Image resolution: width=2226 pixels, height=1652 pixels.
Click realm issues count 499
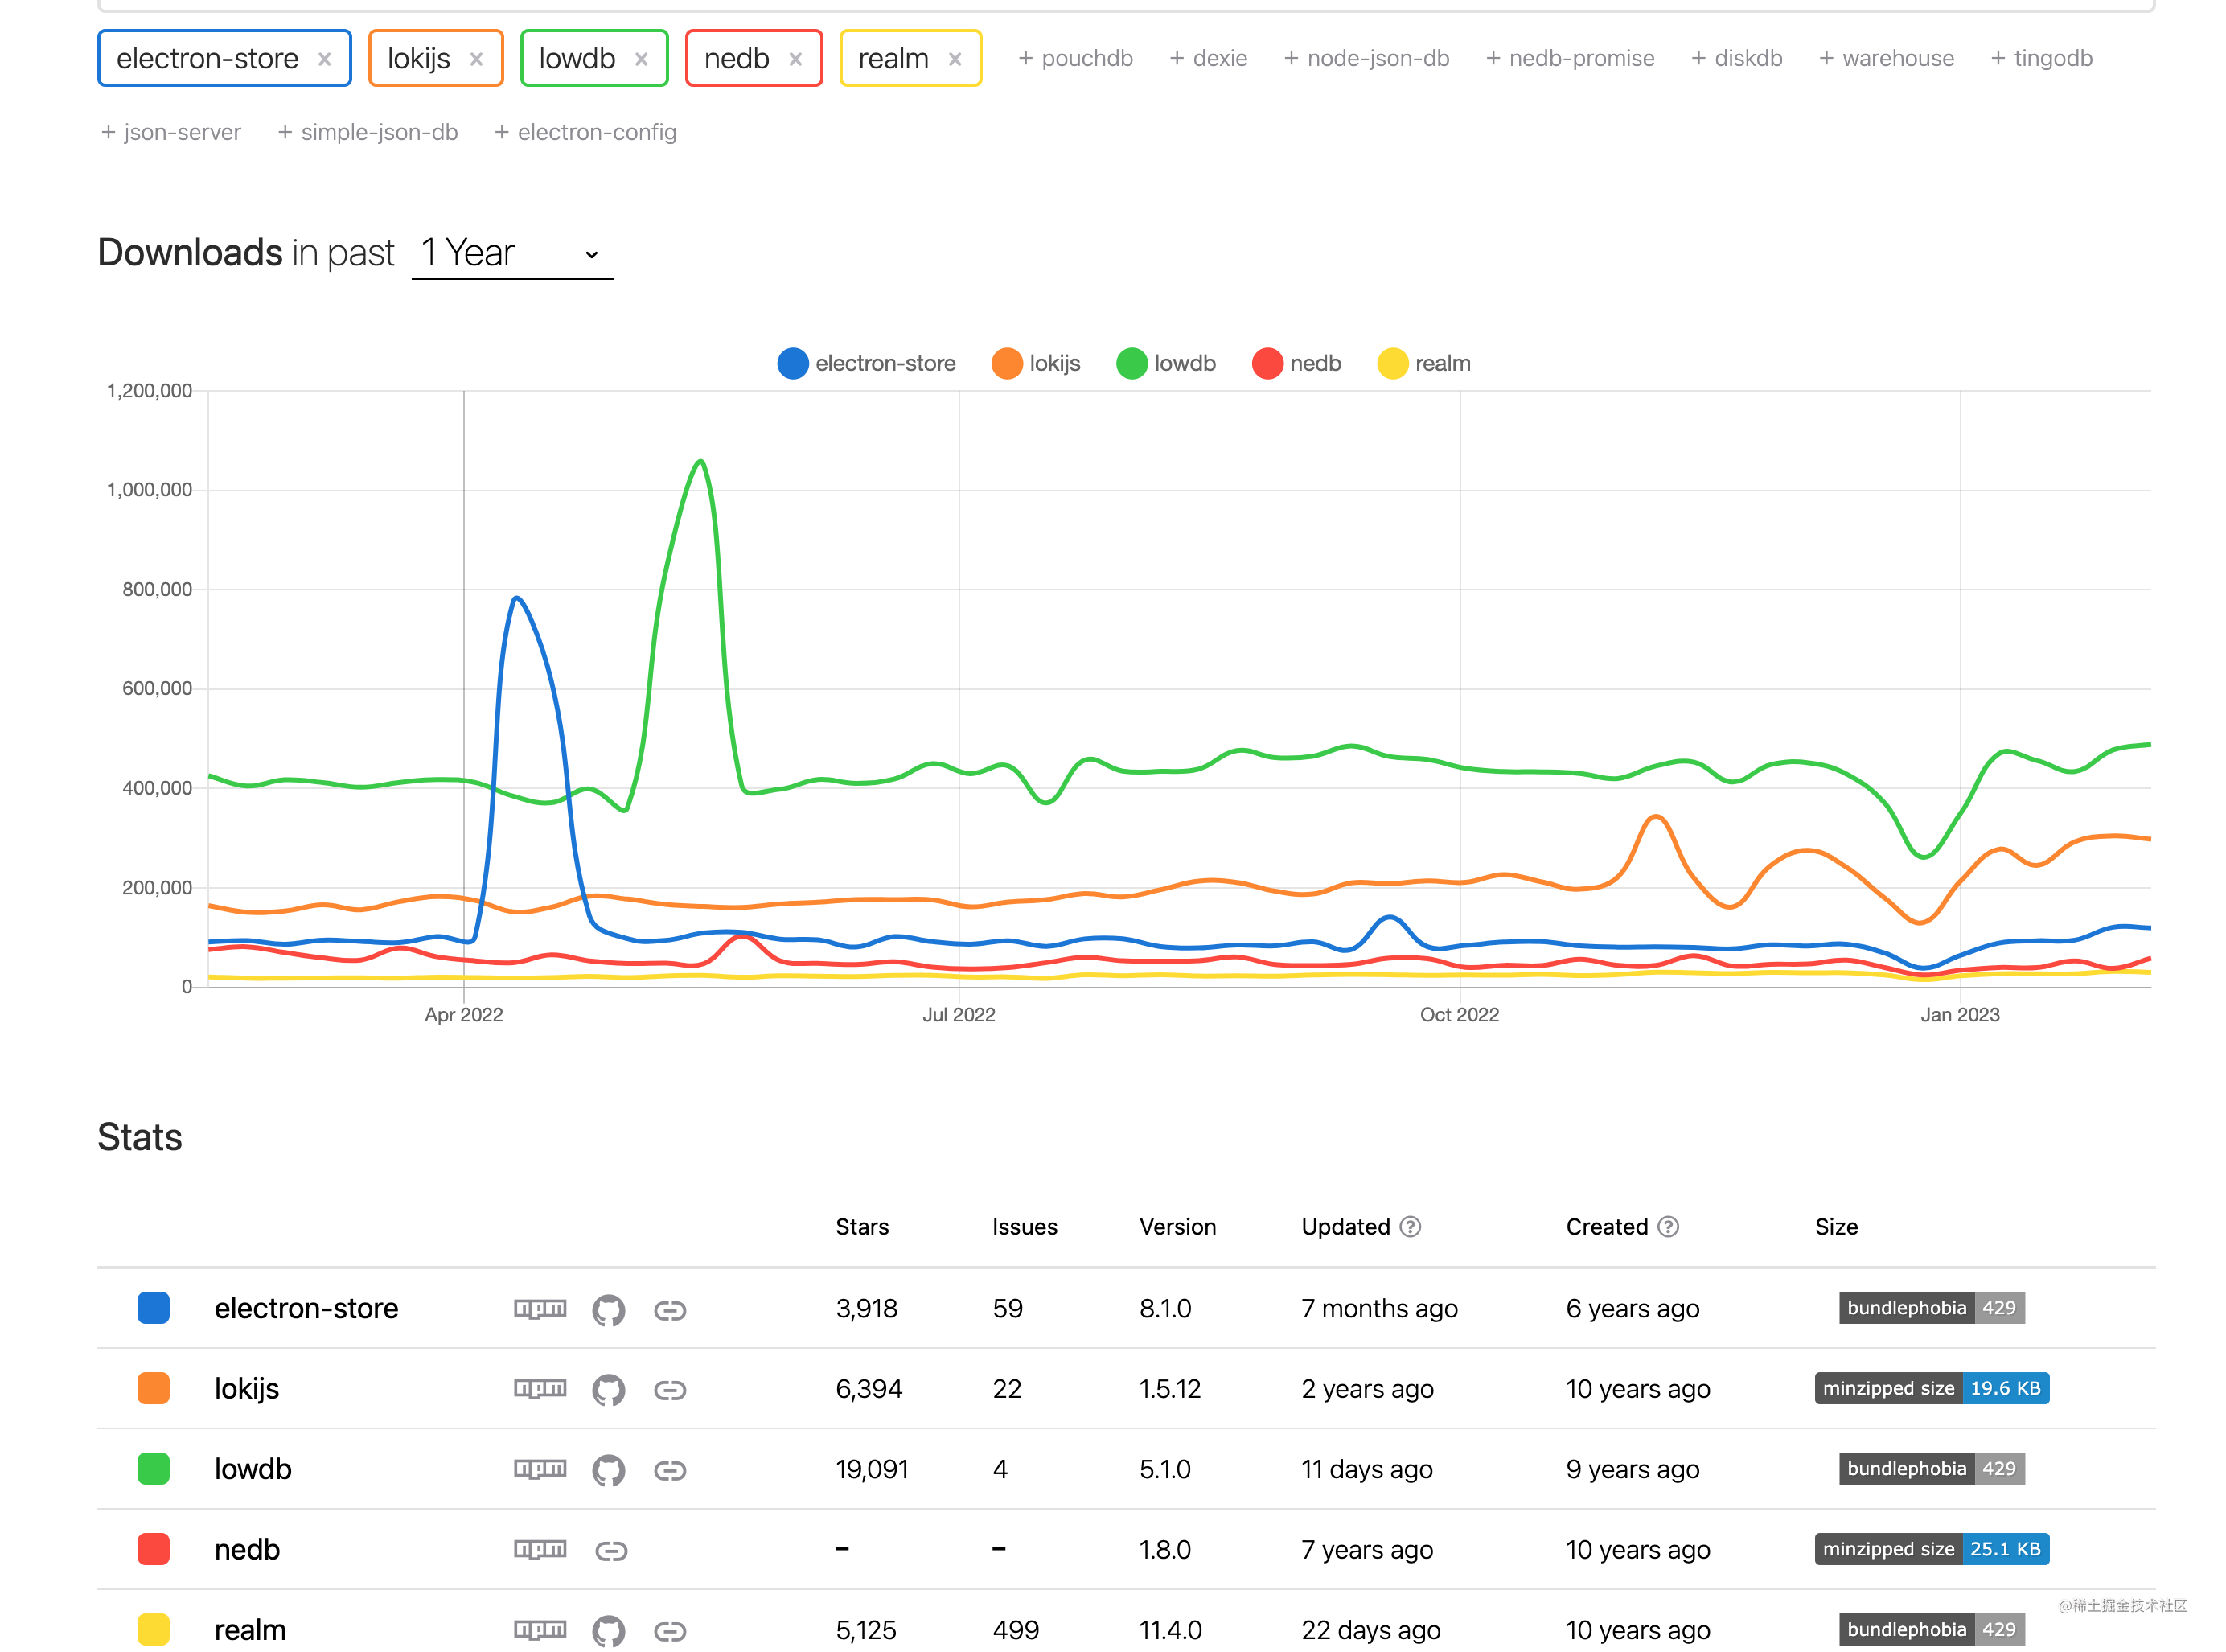1015,1631
